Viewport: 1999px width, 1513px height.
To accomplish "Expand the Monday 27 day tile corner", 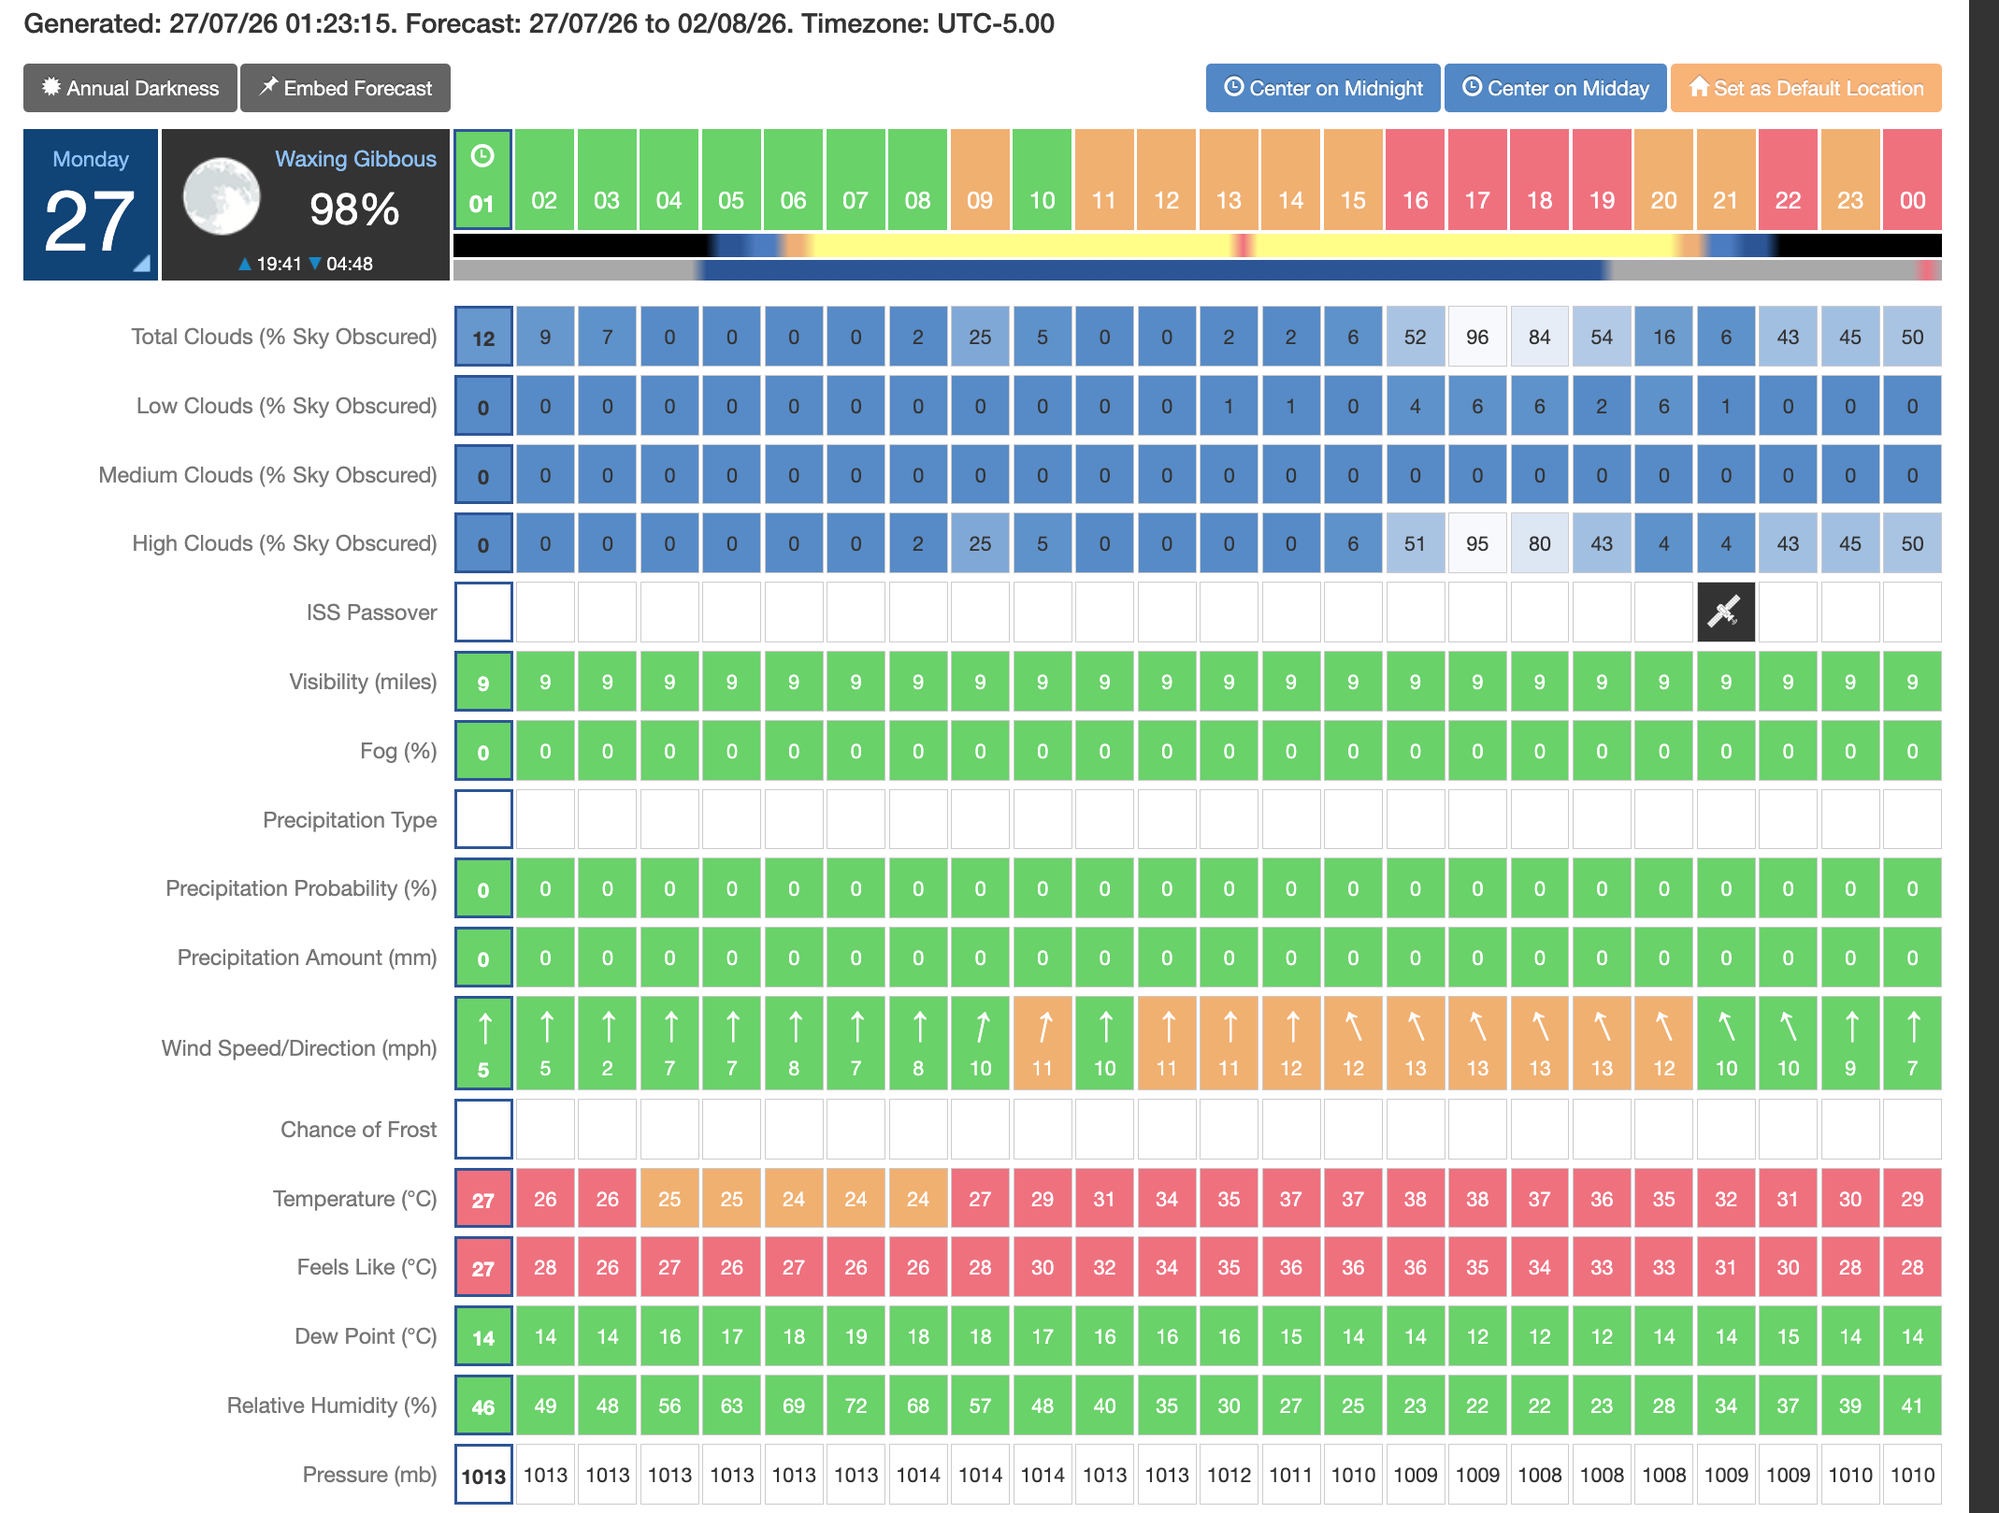I will point(142,263).
